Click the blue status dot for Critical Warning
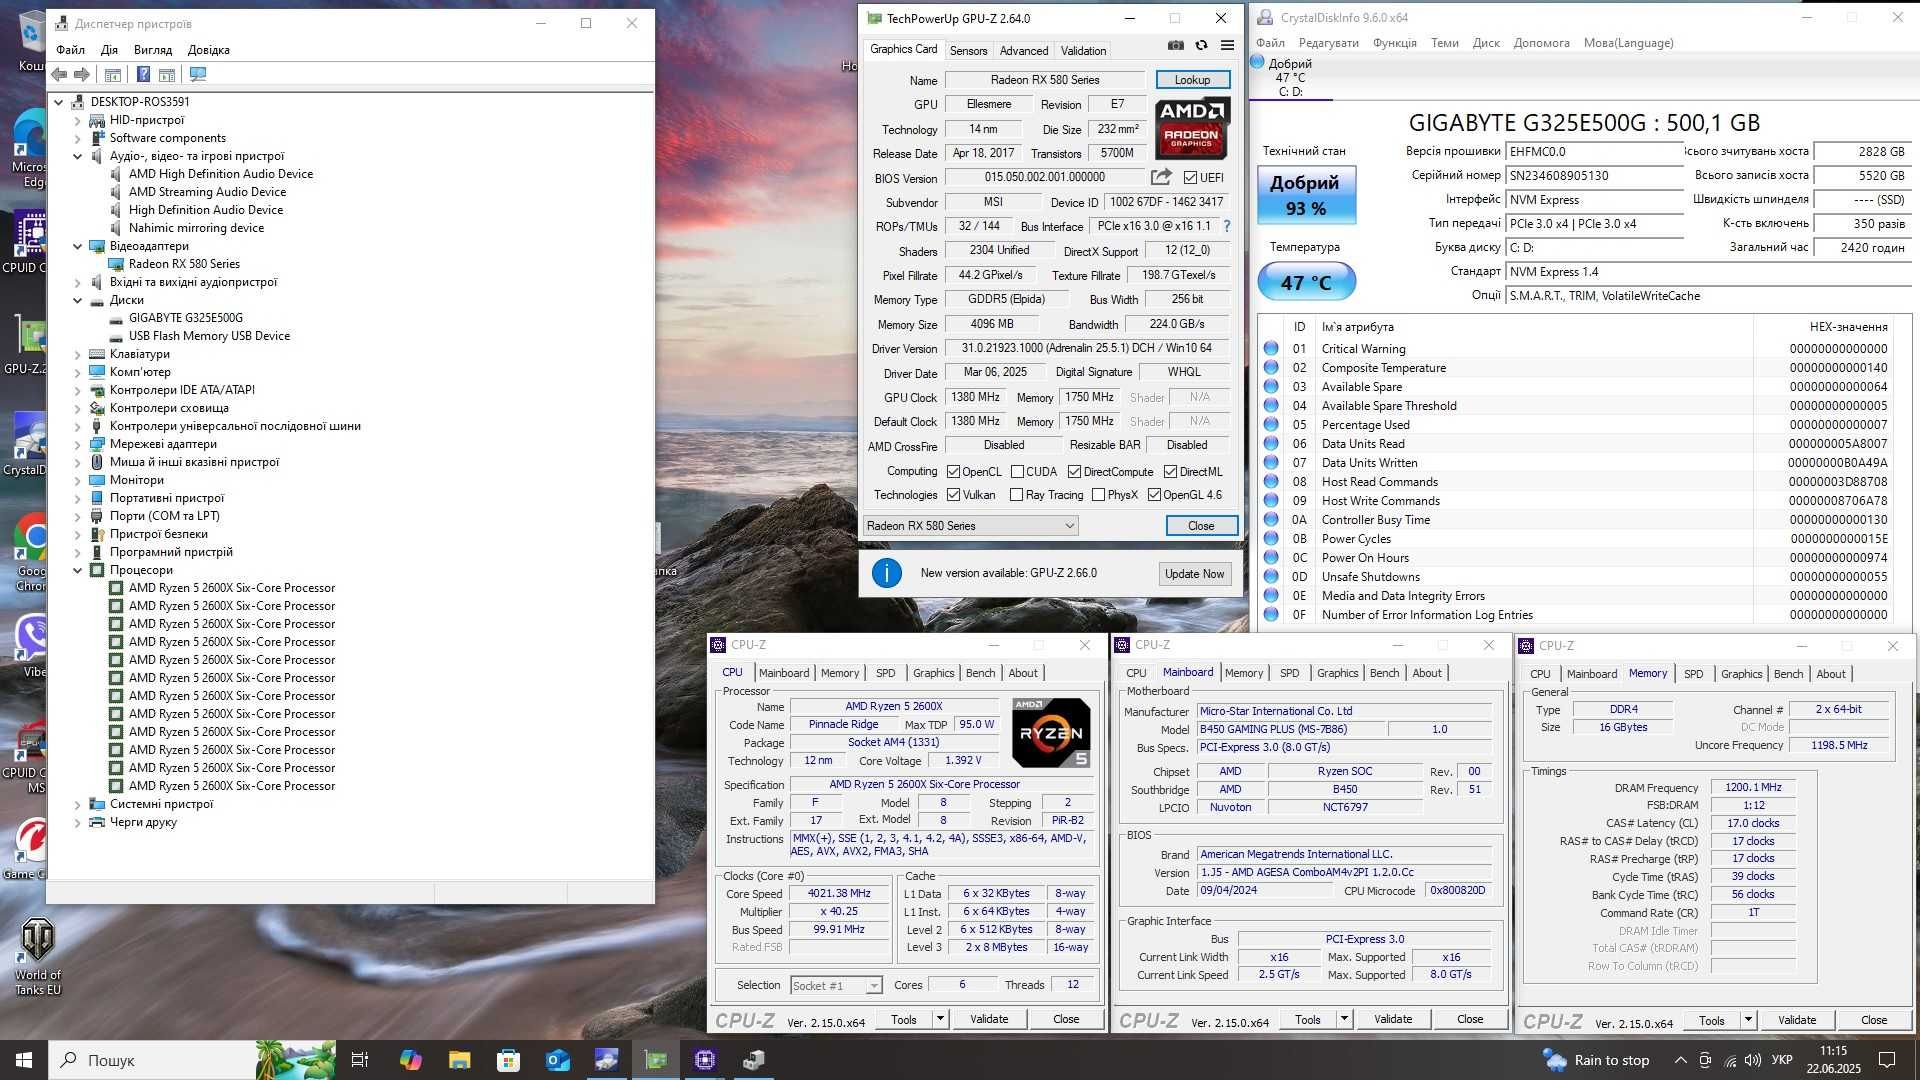The height and width of the screenshot is (1080, 1920). (1271, 348)
